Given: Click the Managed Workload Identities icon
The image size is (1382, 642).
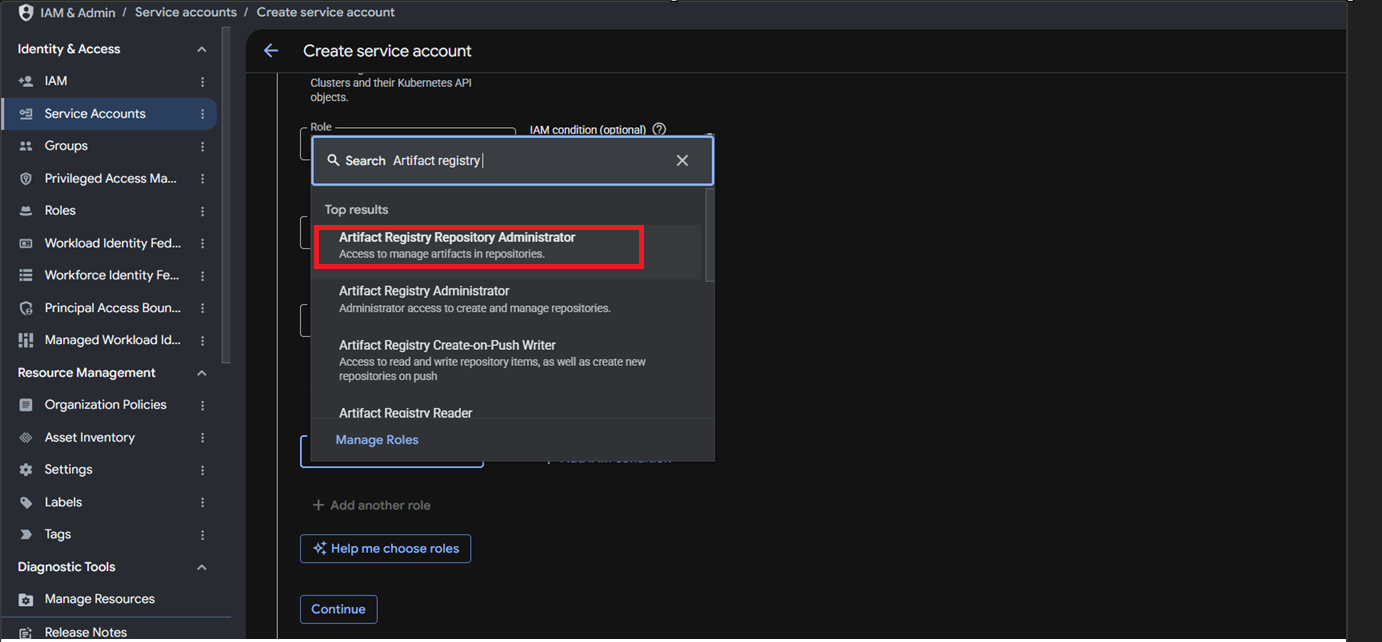Looking at the screenshot, I should [26, 340].
